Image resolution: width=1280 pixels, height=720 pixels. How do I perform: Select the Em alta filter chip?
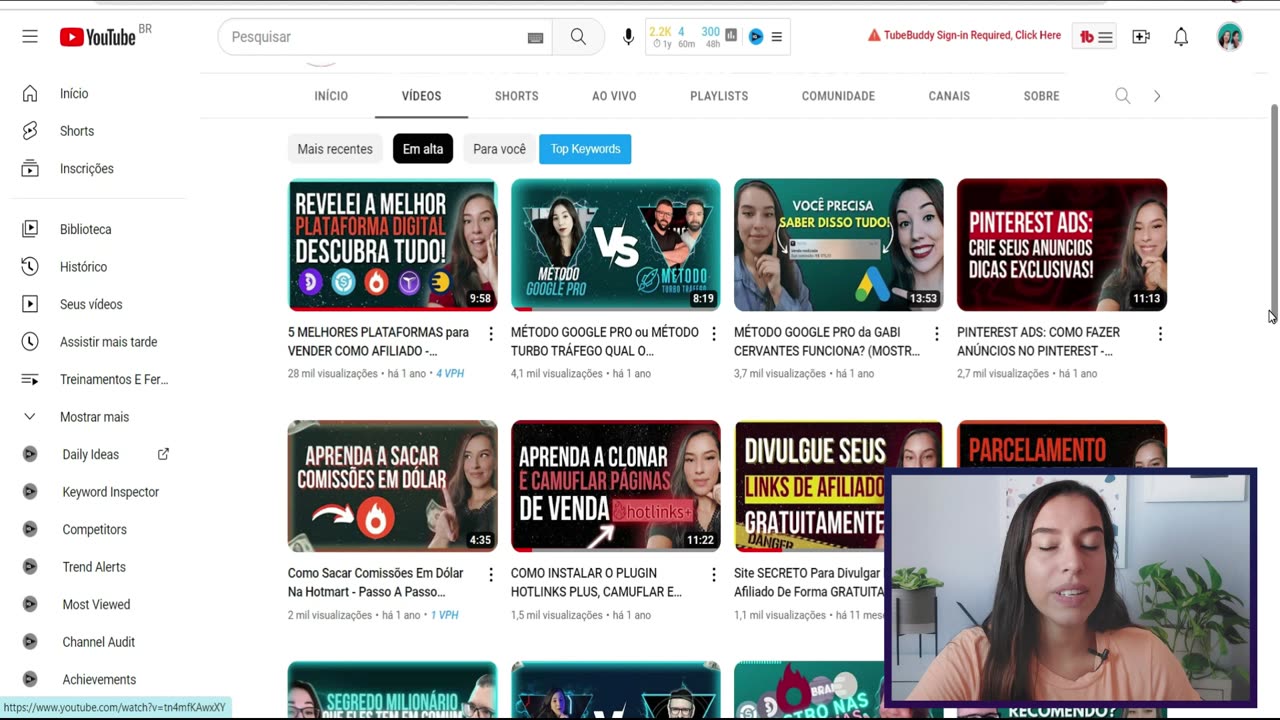[x=423, y=149]
